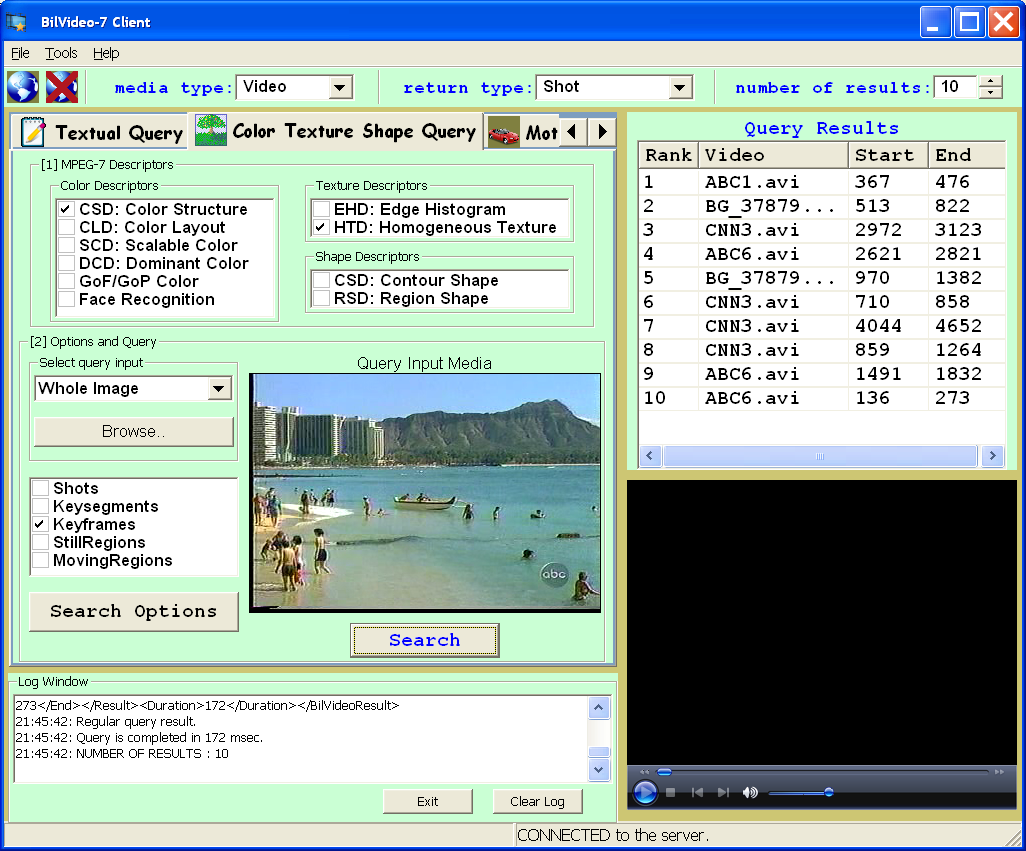1026x851 pixels.
Task: Click the stop button in media player
Action: click(671, 792)
